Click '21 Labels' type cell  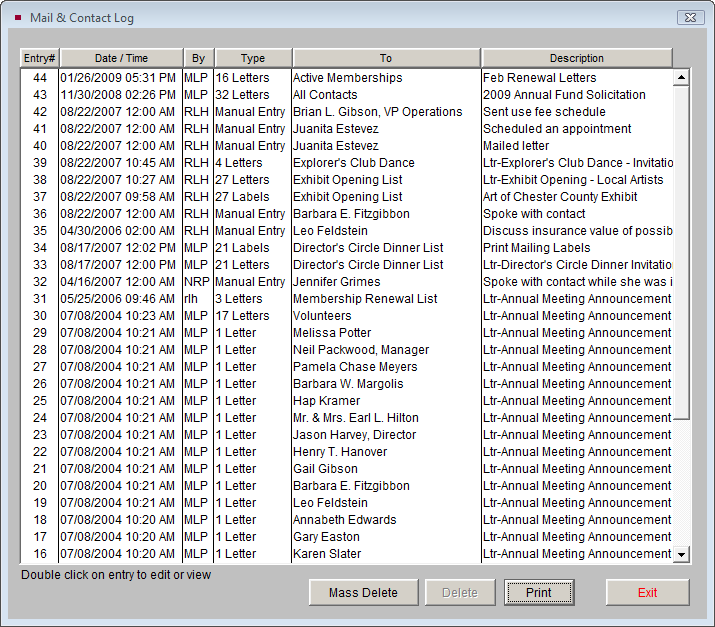pyautogui.click(x=242, y=248)
